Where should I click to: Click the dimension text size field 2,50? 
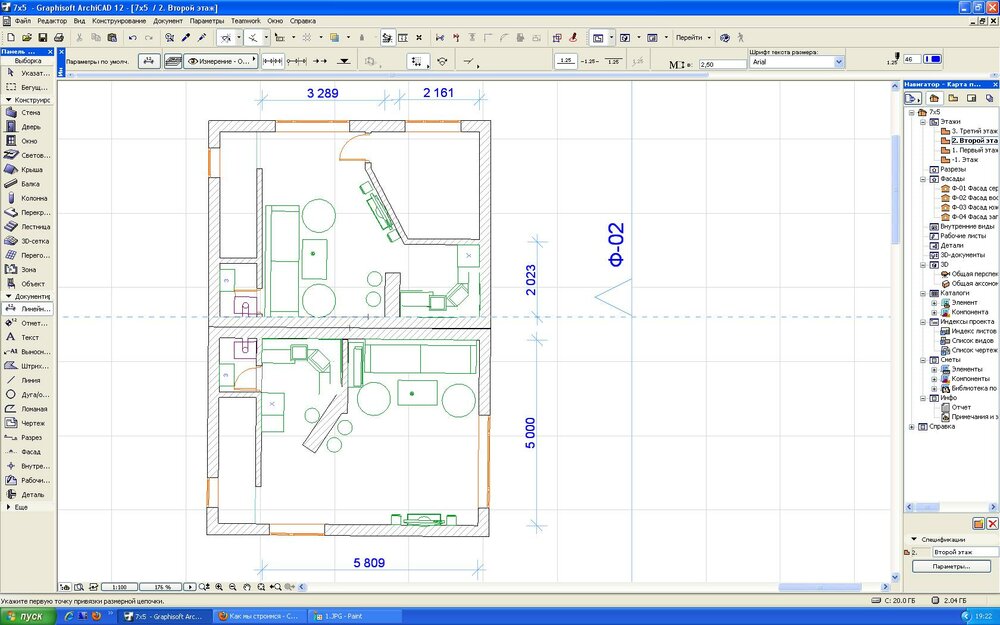coord(719,63)
